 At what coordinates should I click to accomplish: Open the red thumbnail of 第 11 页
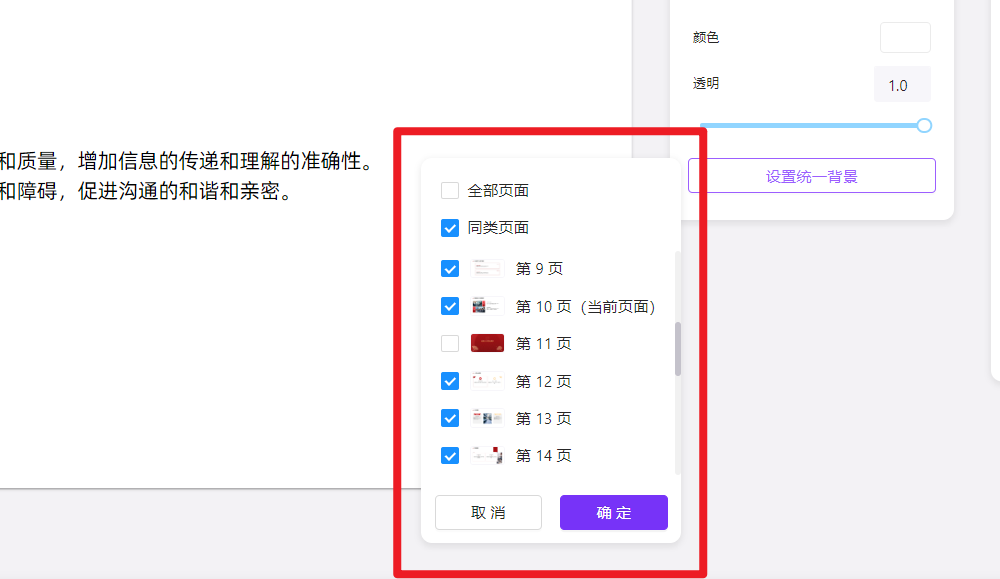point(487,343)
